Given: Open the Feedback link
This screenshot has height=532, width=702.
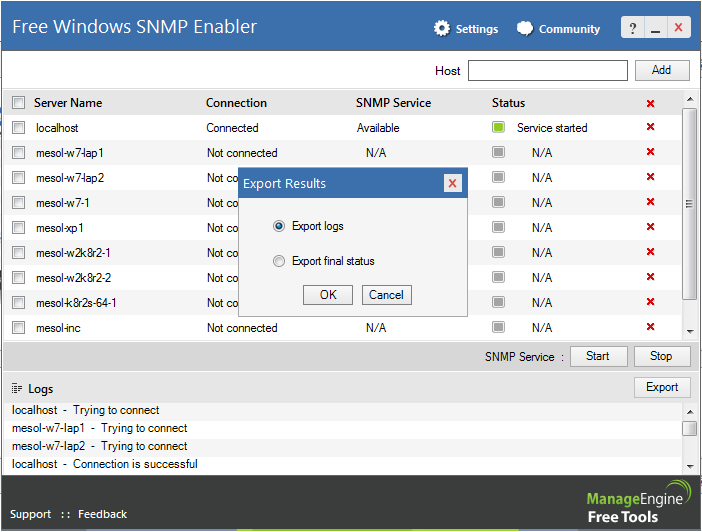Looking at the screenshot, I should (x=103, y=514).
